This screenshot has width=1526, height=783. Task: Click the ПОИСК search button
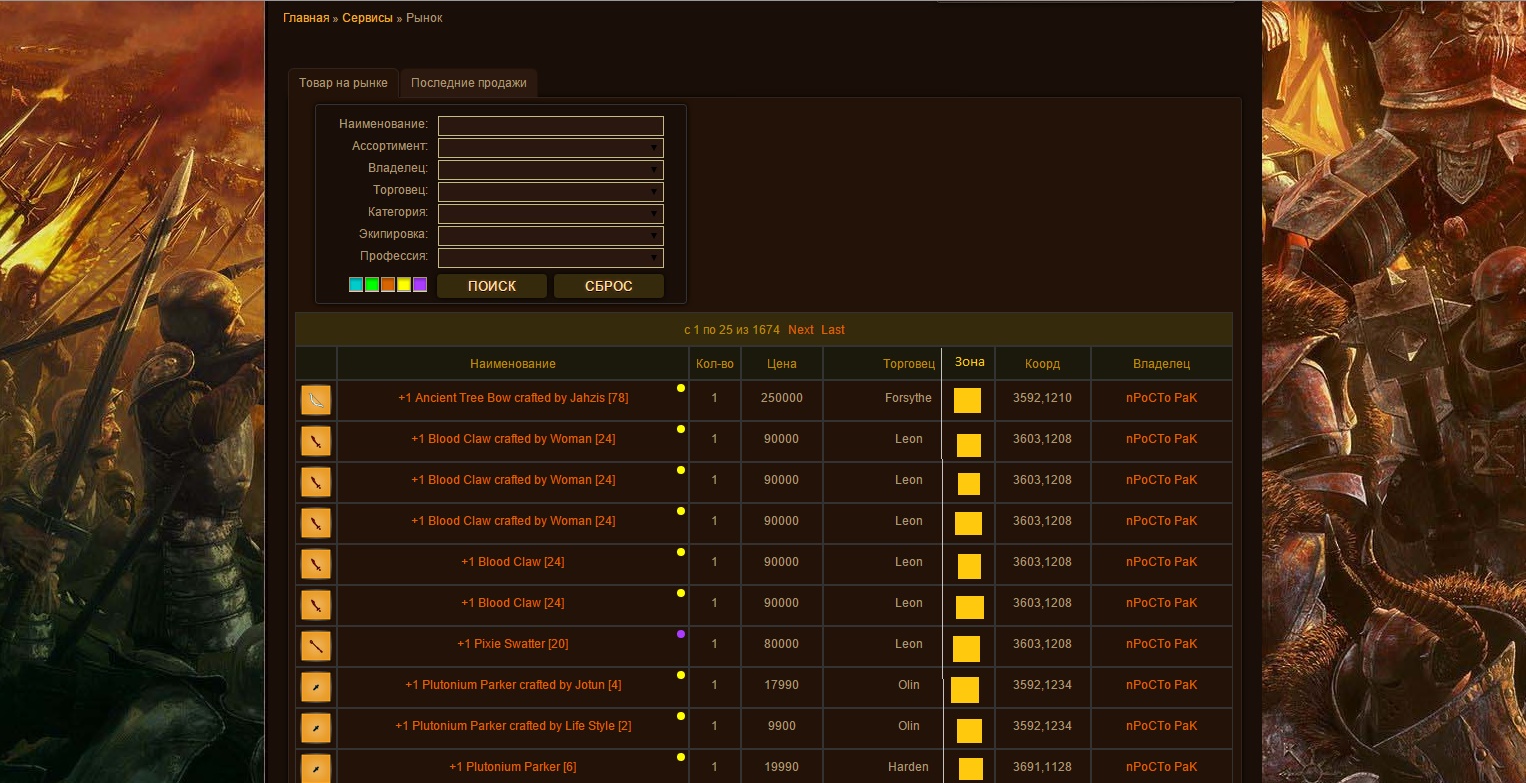point(492,286)
